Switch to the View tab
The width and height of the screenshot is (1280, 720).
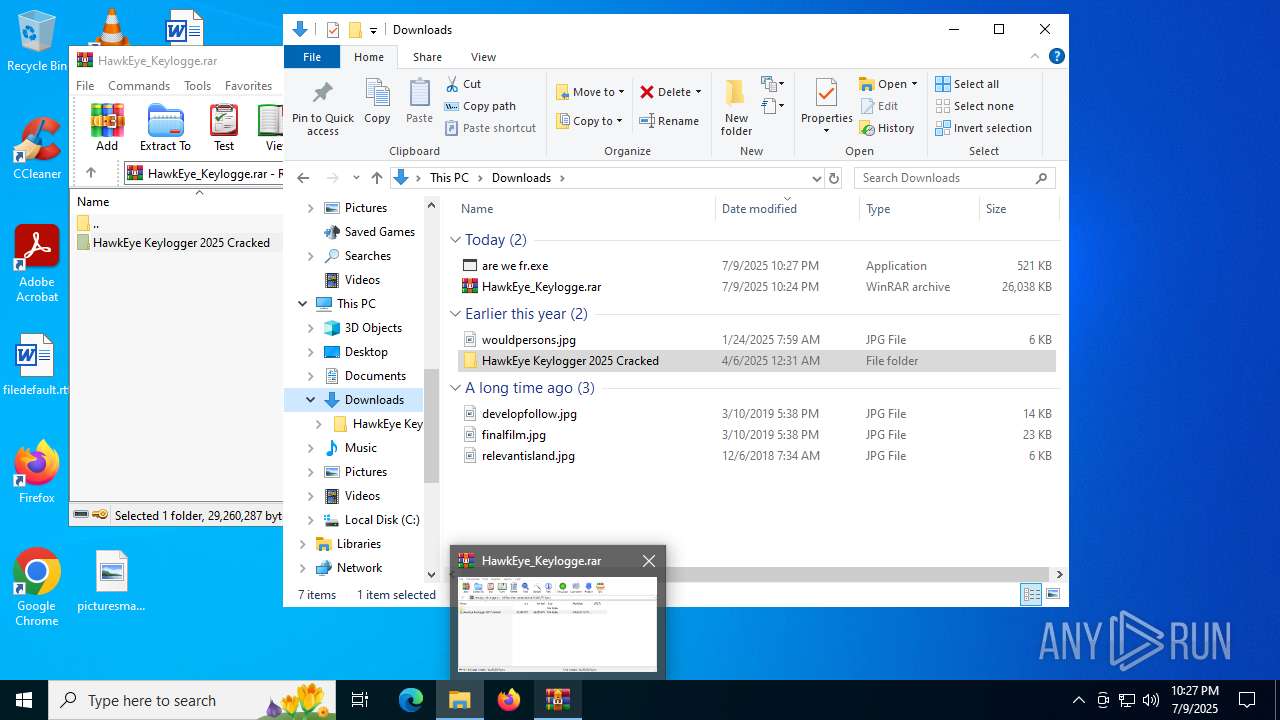click(483, 57)
